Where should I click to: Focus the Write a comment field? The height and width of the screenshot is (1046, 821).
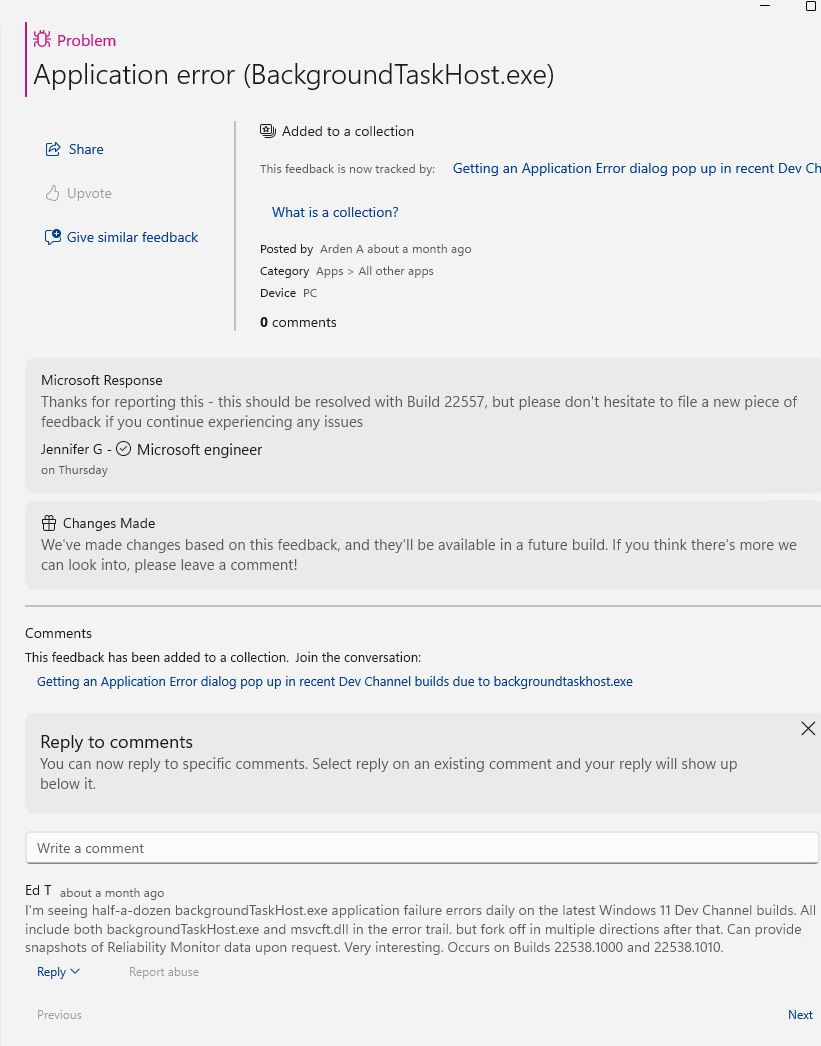tap(422, 848)
